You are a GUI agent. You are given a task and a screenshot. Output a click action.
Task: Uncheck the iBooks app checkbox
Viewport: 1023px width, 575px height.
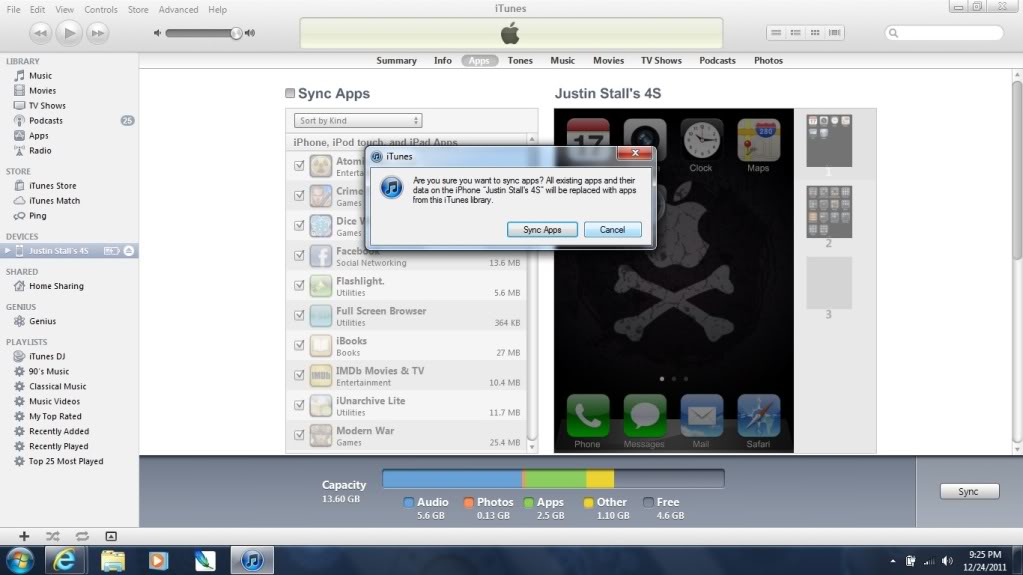pyautogui.click(x=299, y=345)
